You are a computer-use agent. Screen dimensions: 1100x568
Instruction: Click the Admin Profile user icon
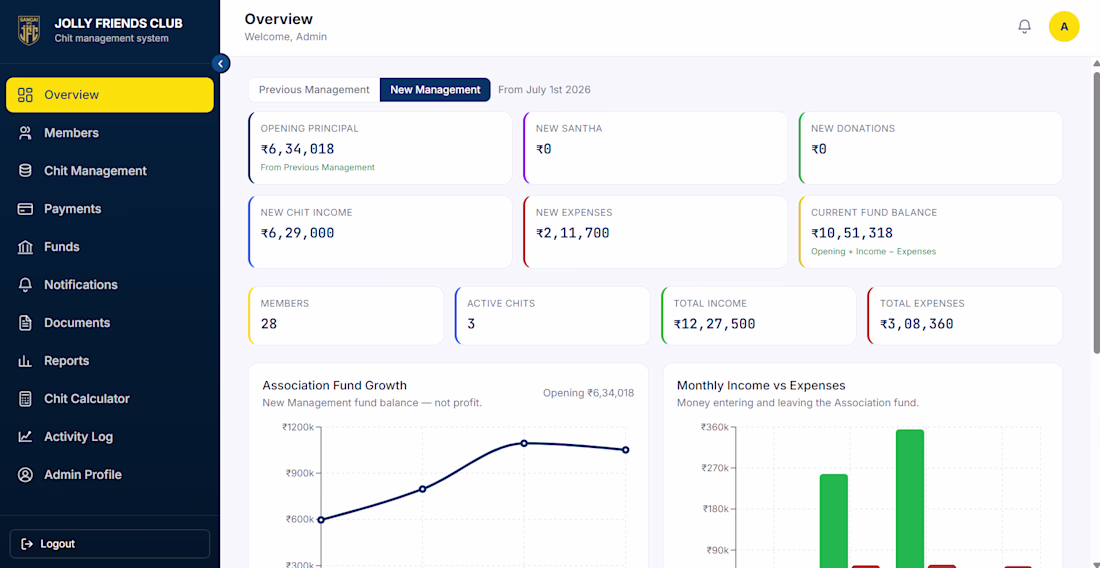click(x=25, y=475)
